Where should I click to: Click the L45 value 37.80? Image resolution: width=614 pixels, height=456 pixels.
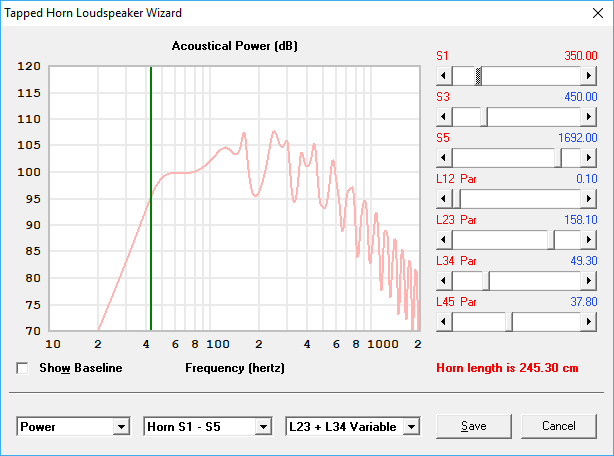[x=584, y=302]
